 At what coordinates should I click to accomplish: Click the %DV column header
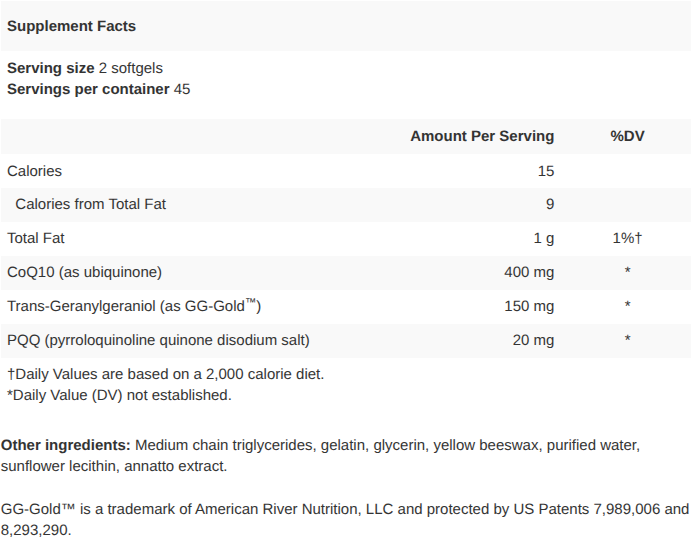(627, 136)
